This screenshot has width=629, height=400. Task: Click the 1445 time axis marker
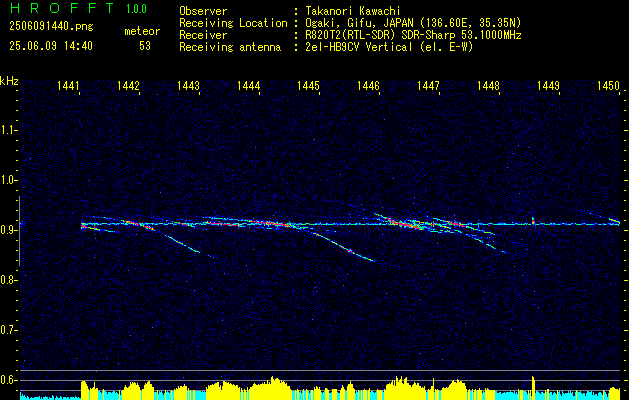coord(308,85)
